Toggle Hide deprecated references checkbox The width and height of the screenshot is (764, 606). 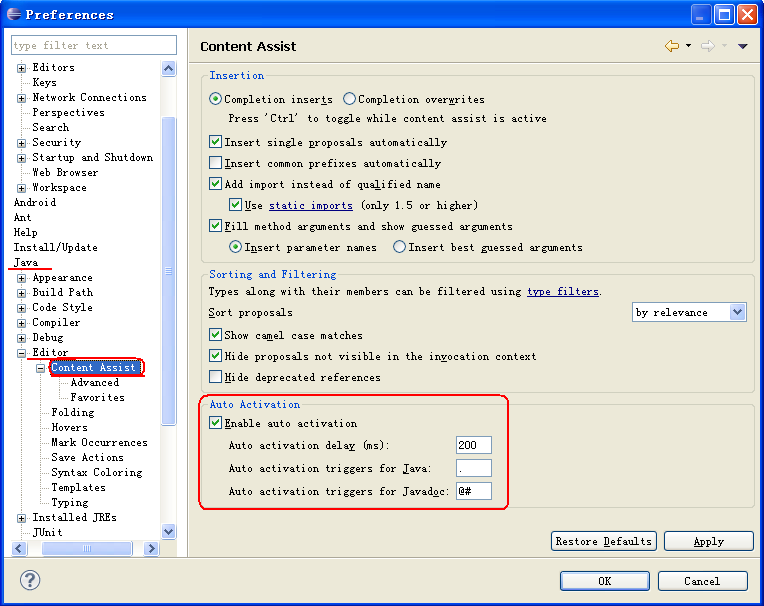(x=215, y=377)
